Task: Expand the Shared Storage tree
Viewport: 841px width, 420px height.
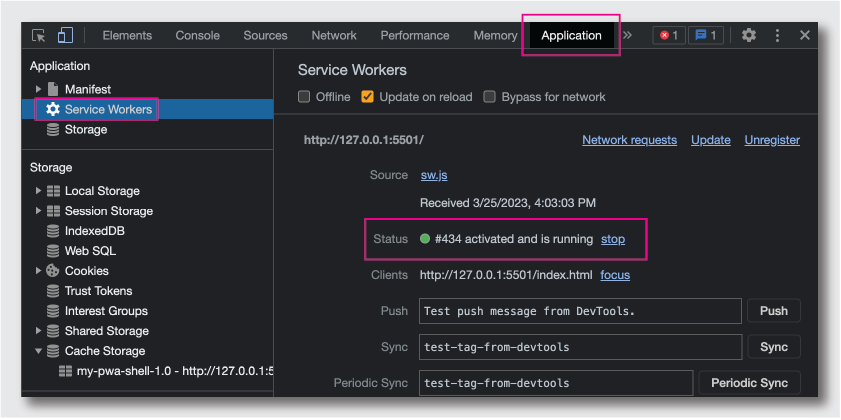Action: 38,330
